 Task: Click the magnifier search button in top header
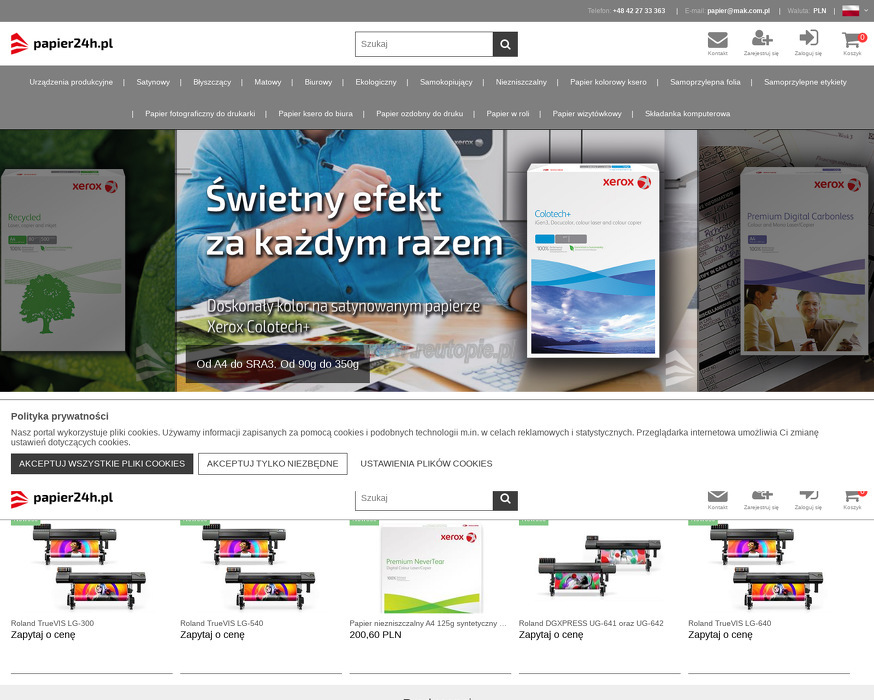coord(505,44)
